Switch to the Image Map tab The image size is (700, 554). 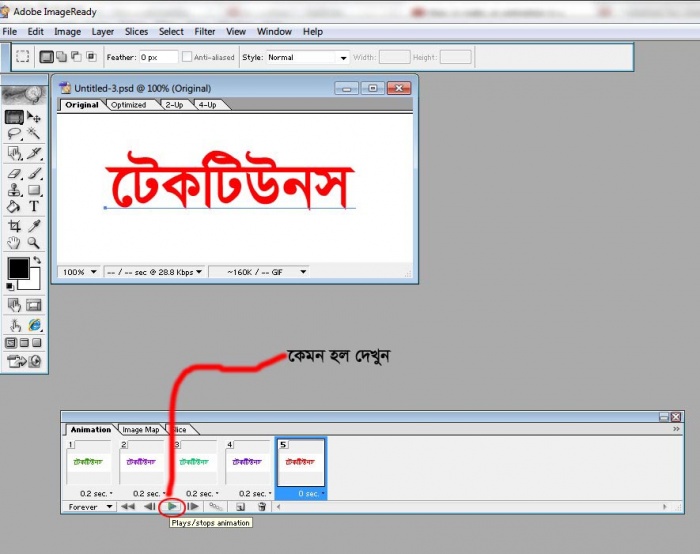(141, 429)
